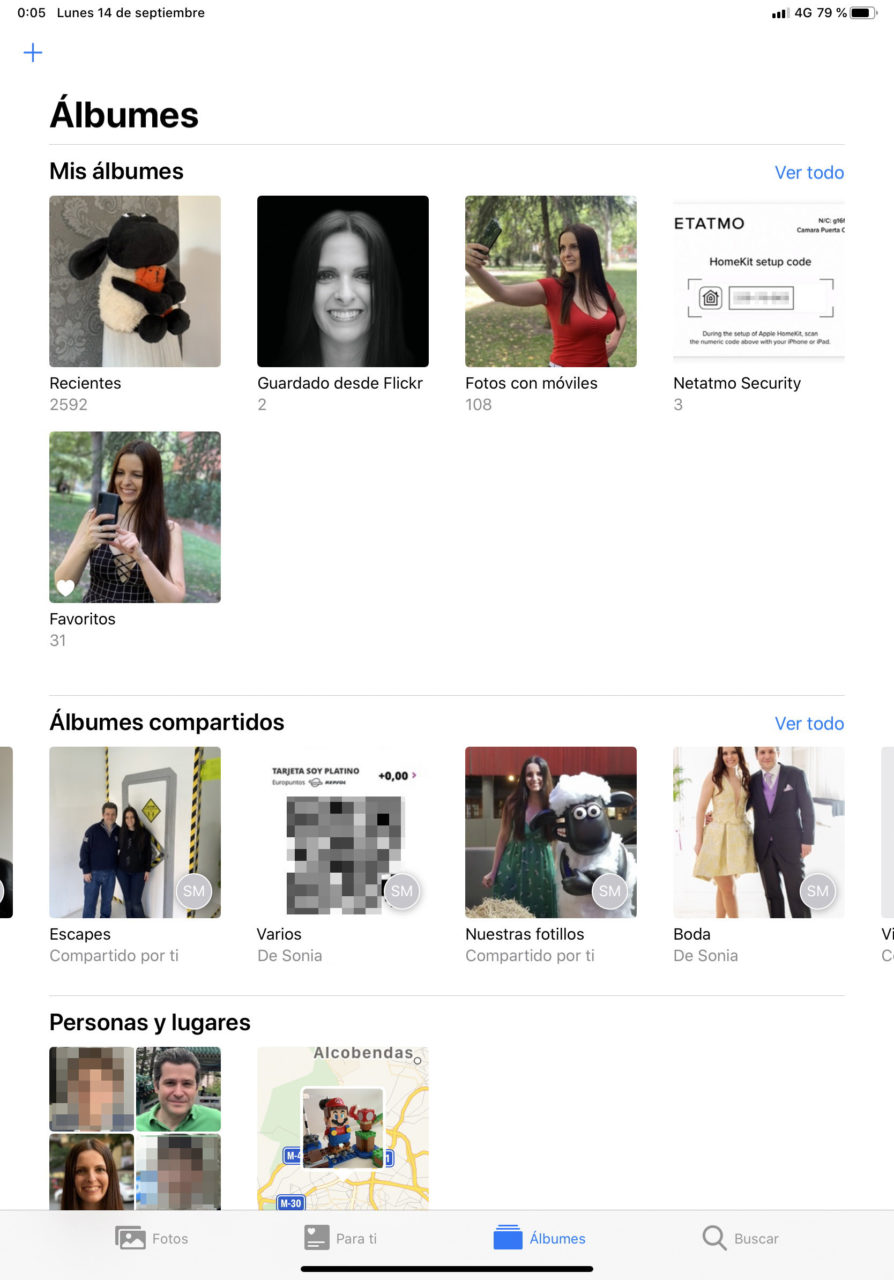
Task: Show all Álbumes compartidos via Ver todo
Action: coord(809,723)
